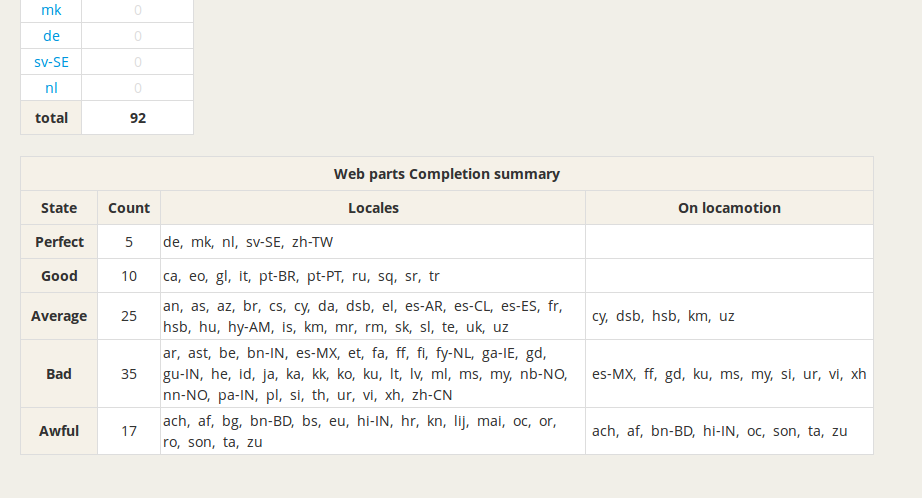The width and height of the screenshot is (922, 498).
Task: Click the Locales column header
Action: point(373,208)
